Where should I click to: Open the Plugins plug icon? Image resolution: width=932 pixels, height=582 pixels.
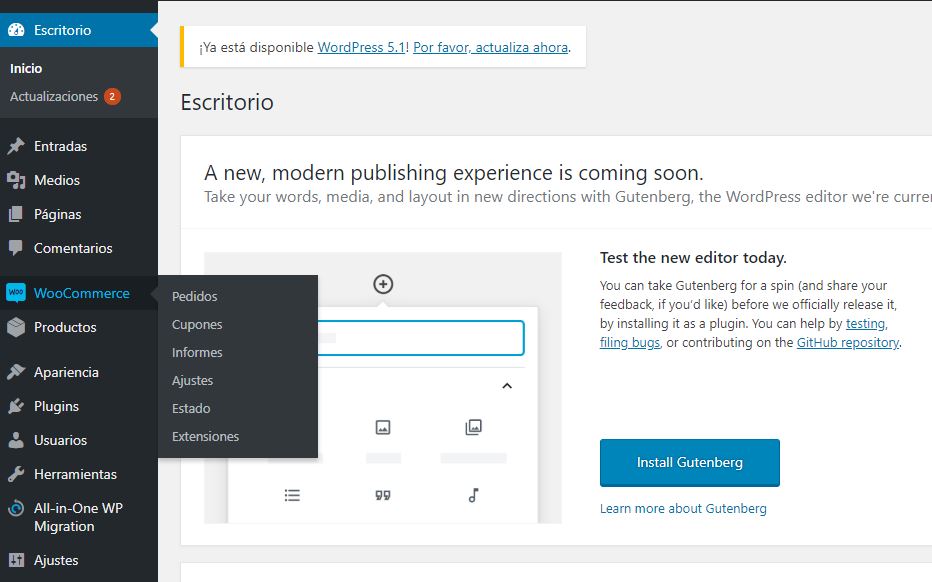tap(16, 408)
